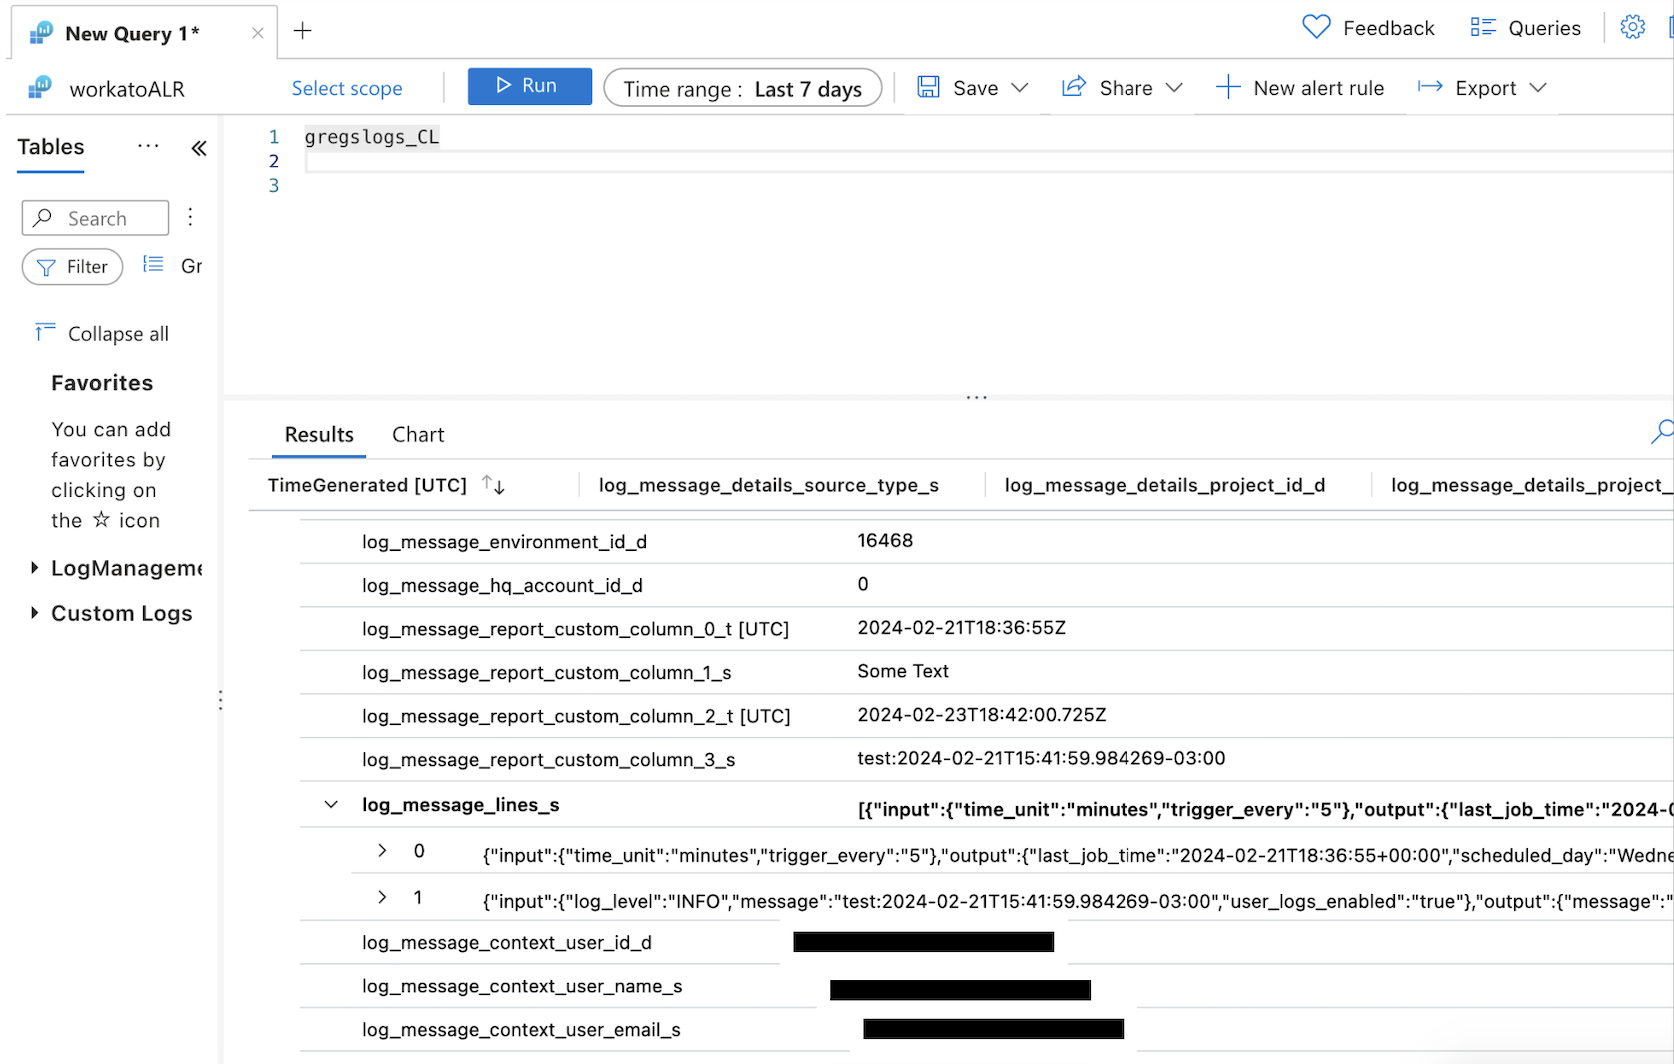The width and height of the screenshot is (1674, 1064).
Task: Click the Select scope link
Action: [347, 88]
